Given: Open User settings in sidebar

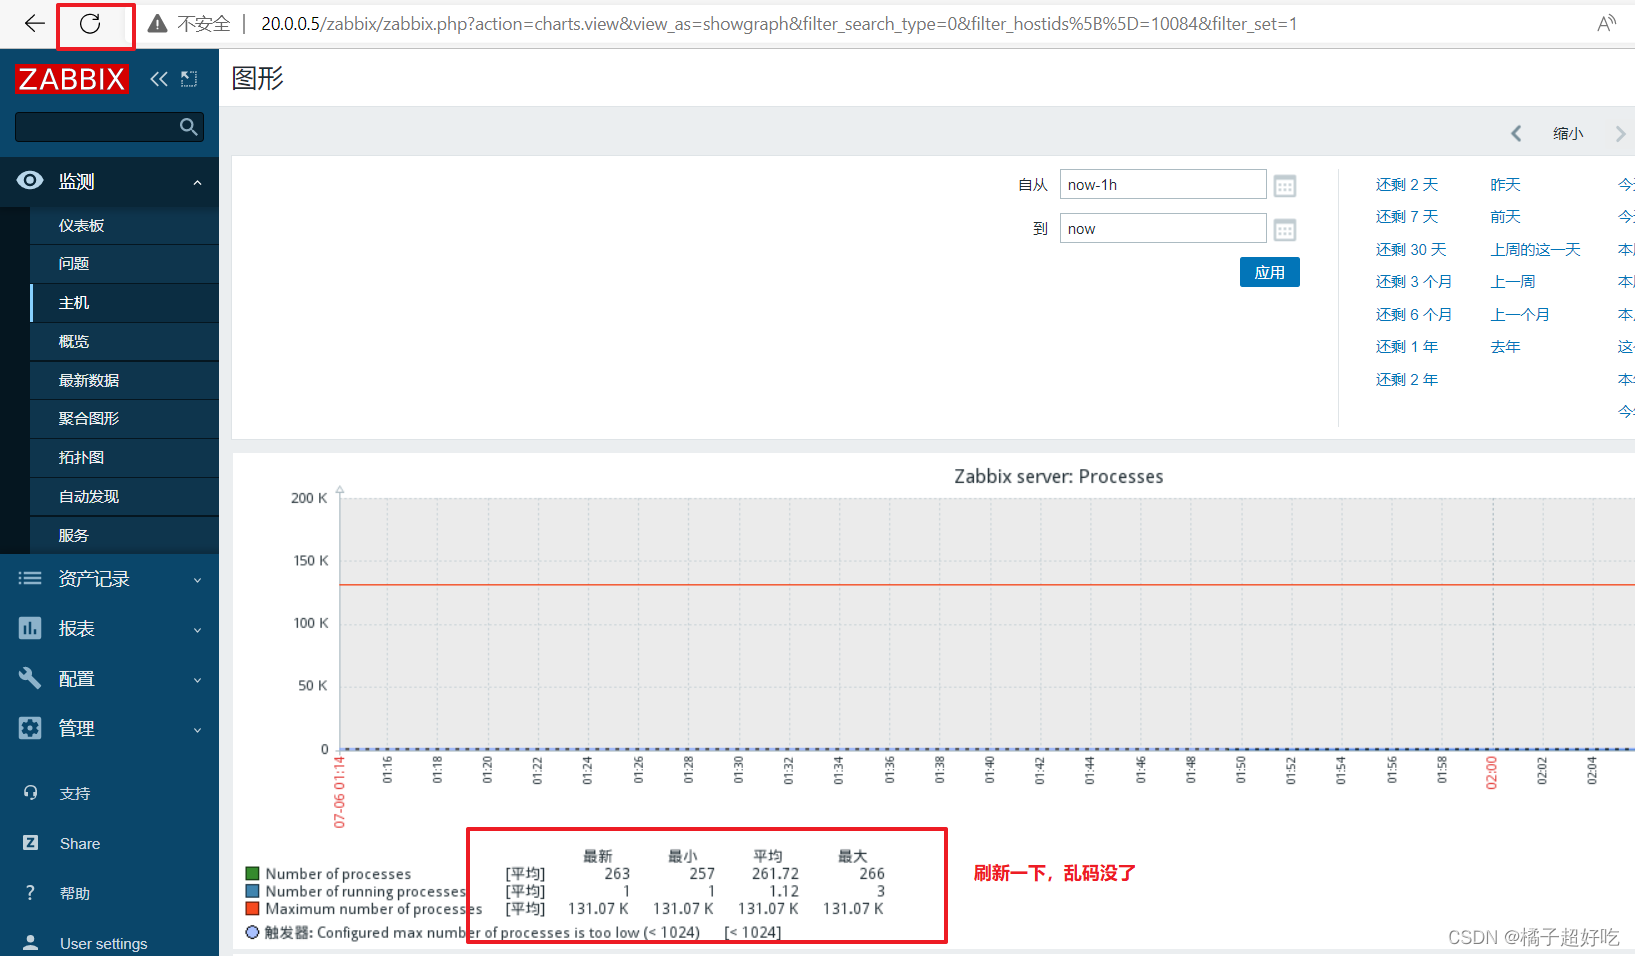Looking at the screenshot, I should click(103, 944).
